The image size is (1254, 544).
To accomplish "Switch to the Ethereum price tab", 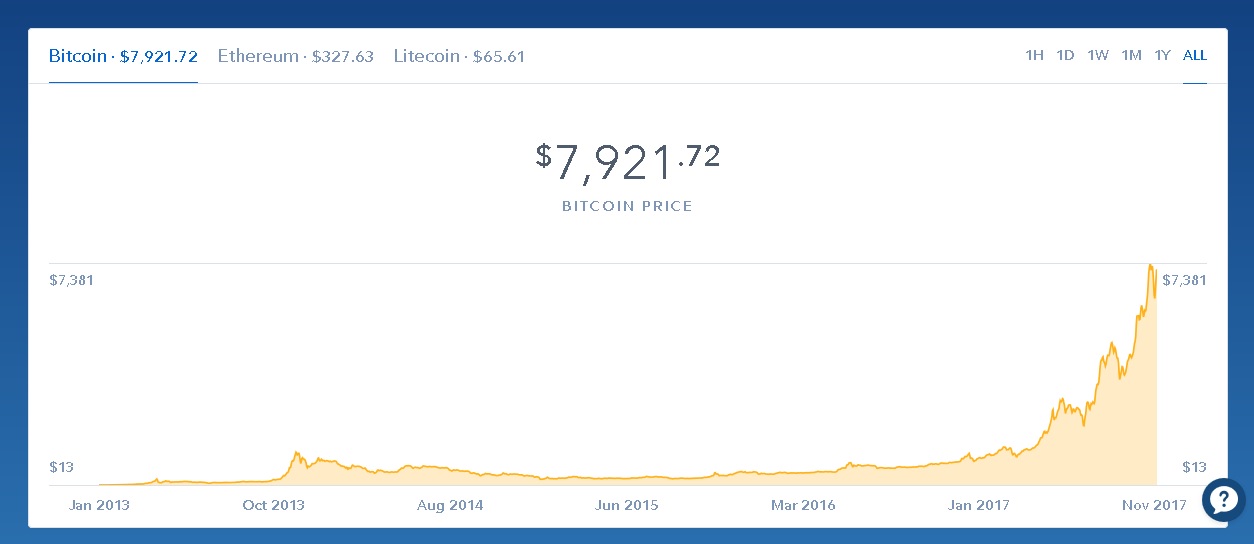I will point(296,56).
